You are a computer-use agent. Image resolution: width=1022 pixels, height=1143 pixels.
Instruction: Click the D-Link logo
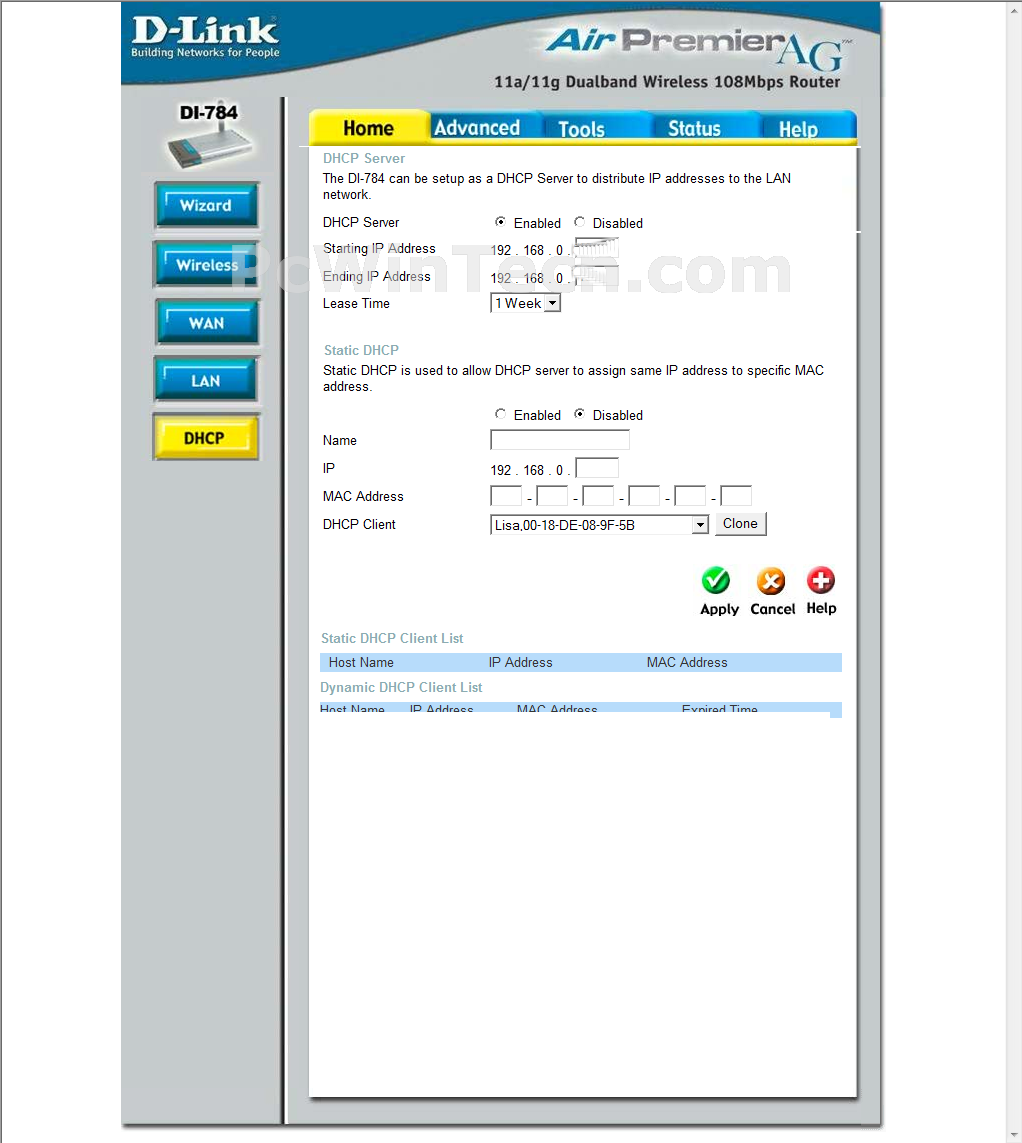pyautogui.click(x=205, y=36)
